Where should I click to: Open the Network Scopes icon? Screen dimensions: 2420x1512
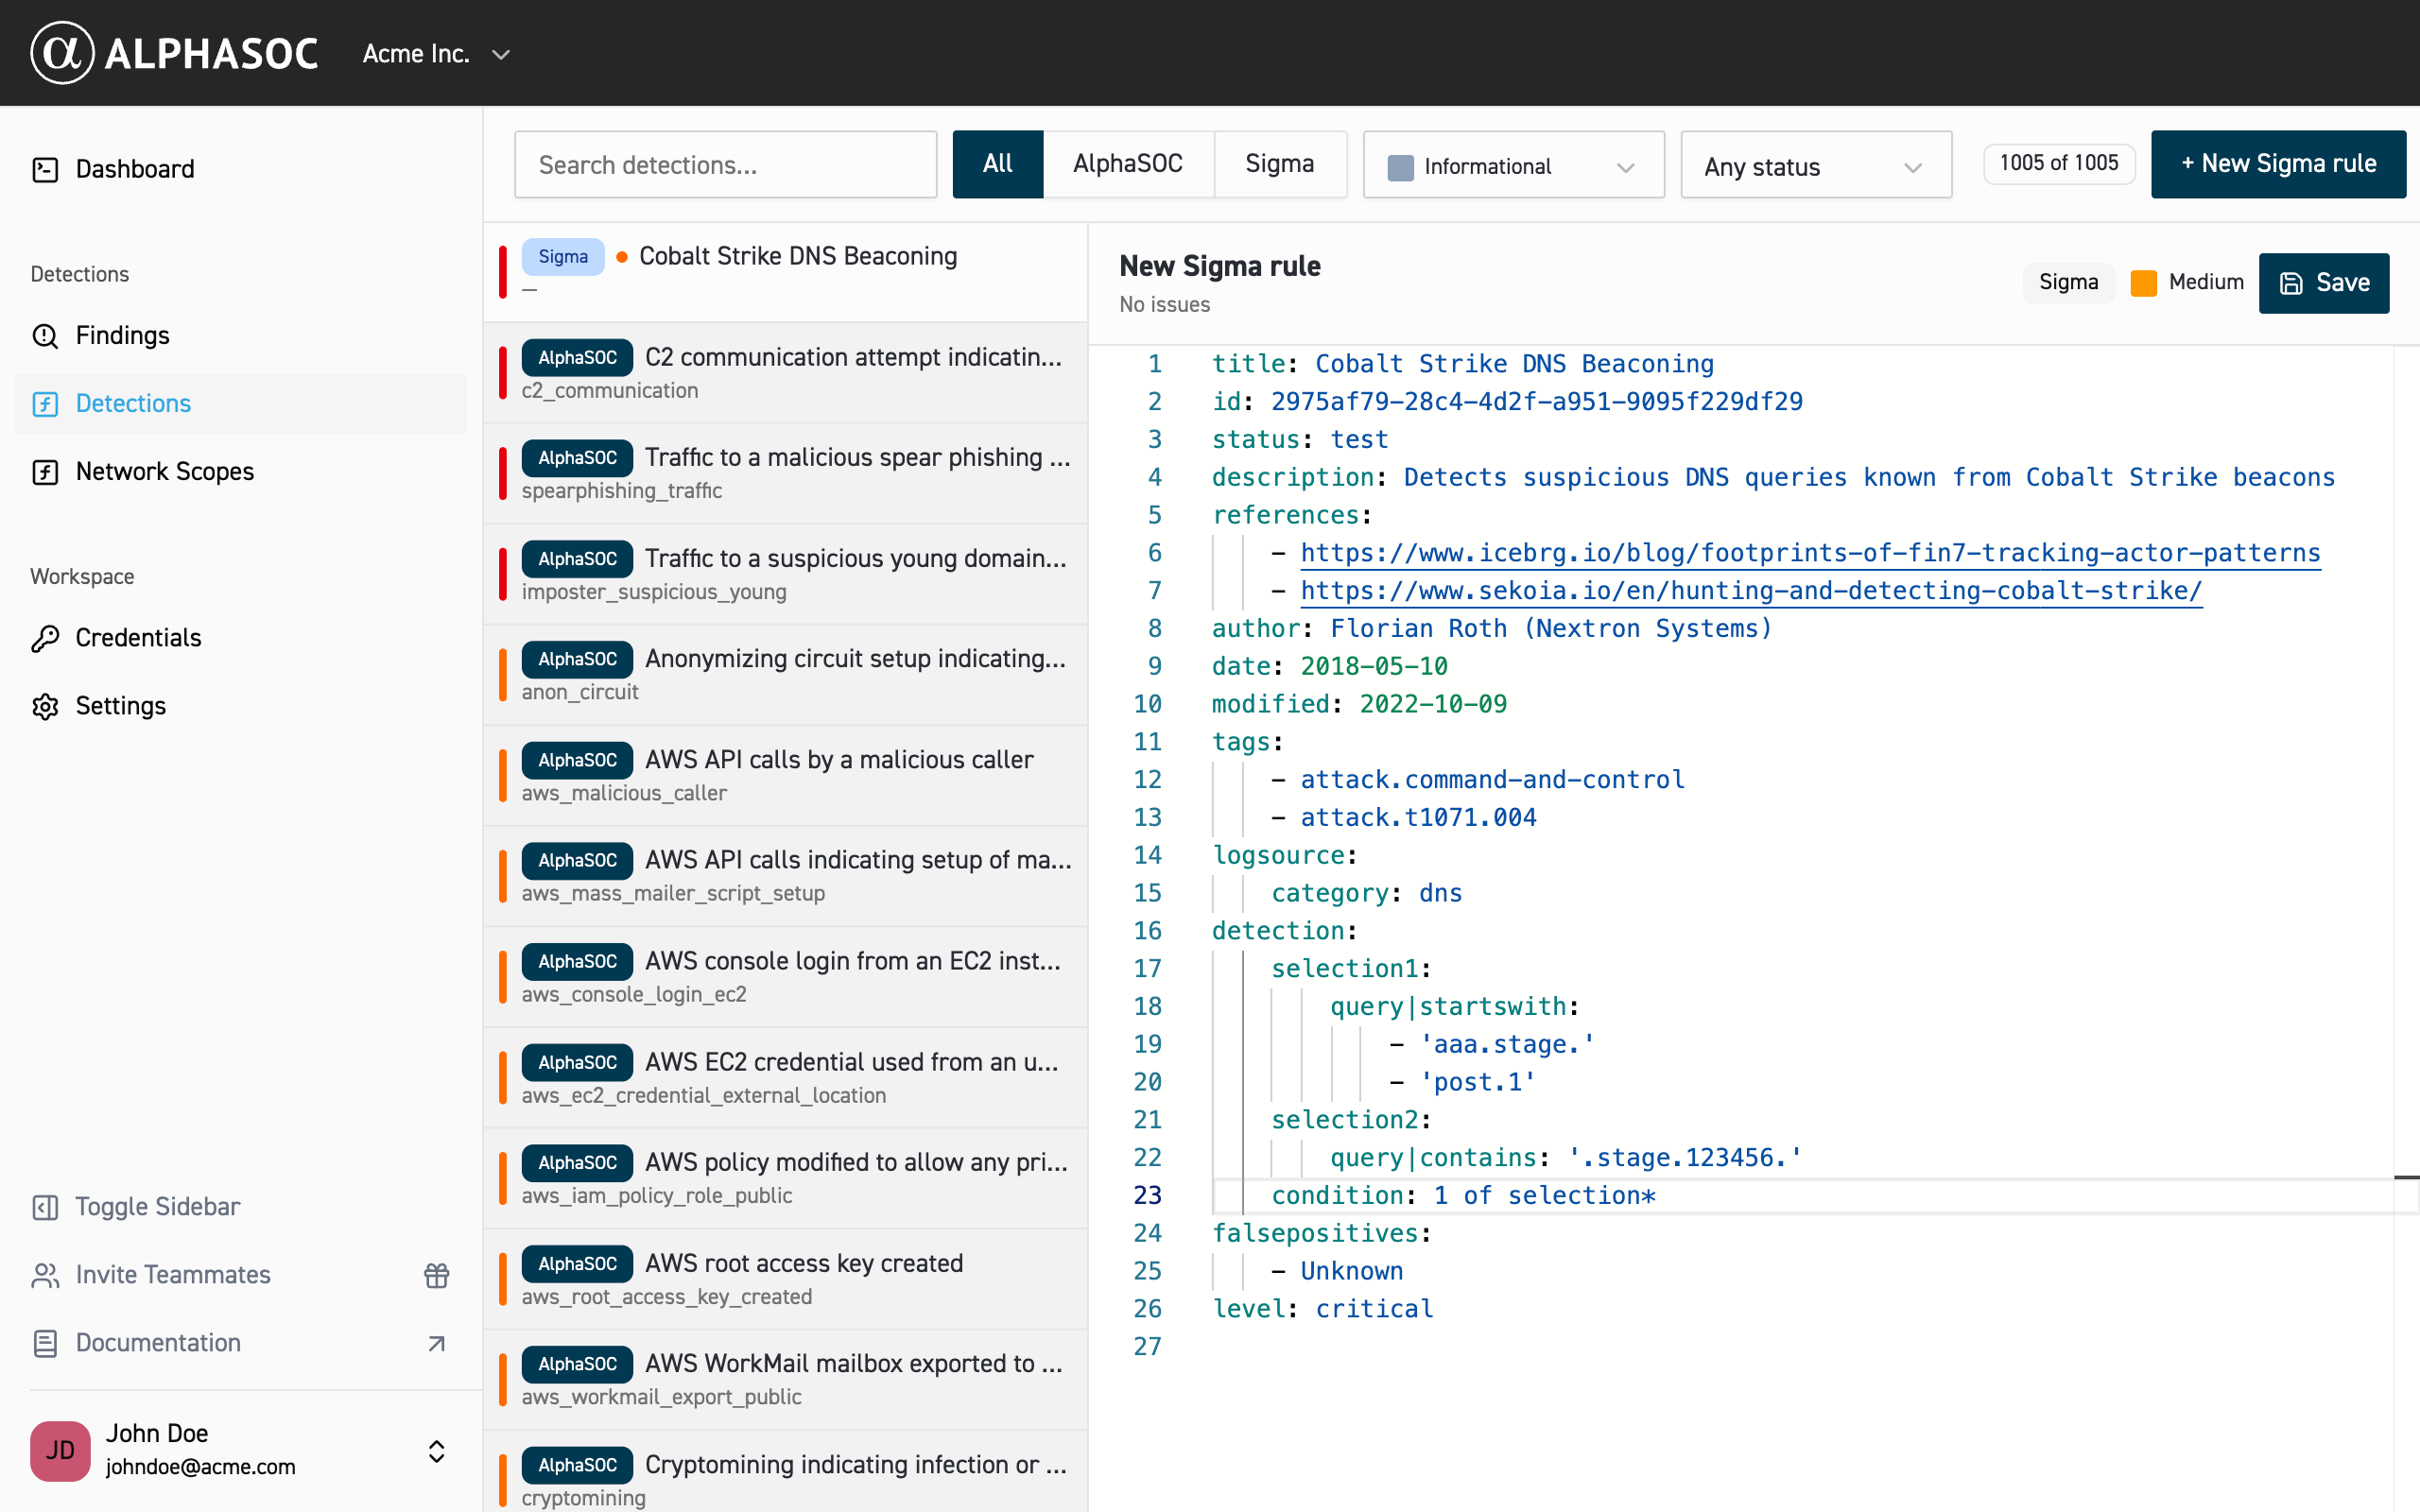pos(45,472)
